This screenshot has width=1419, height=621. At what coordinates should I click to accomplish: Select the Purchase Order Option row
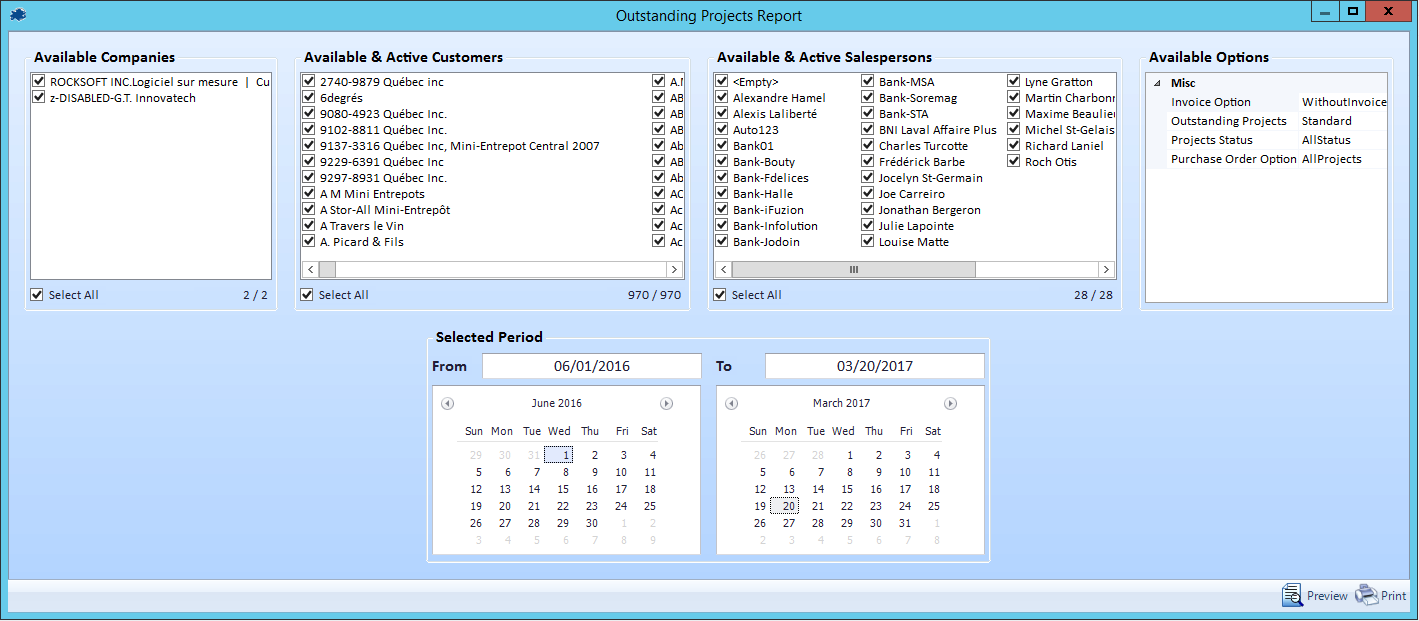(1233, 159)
